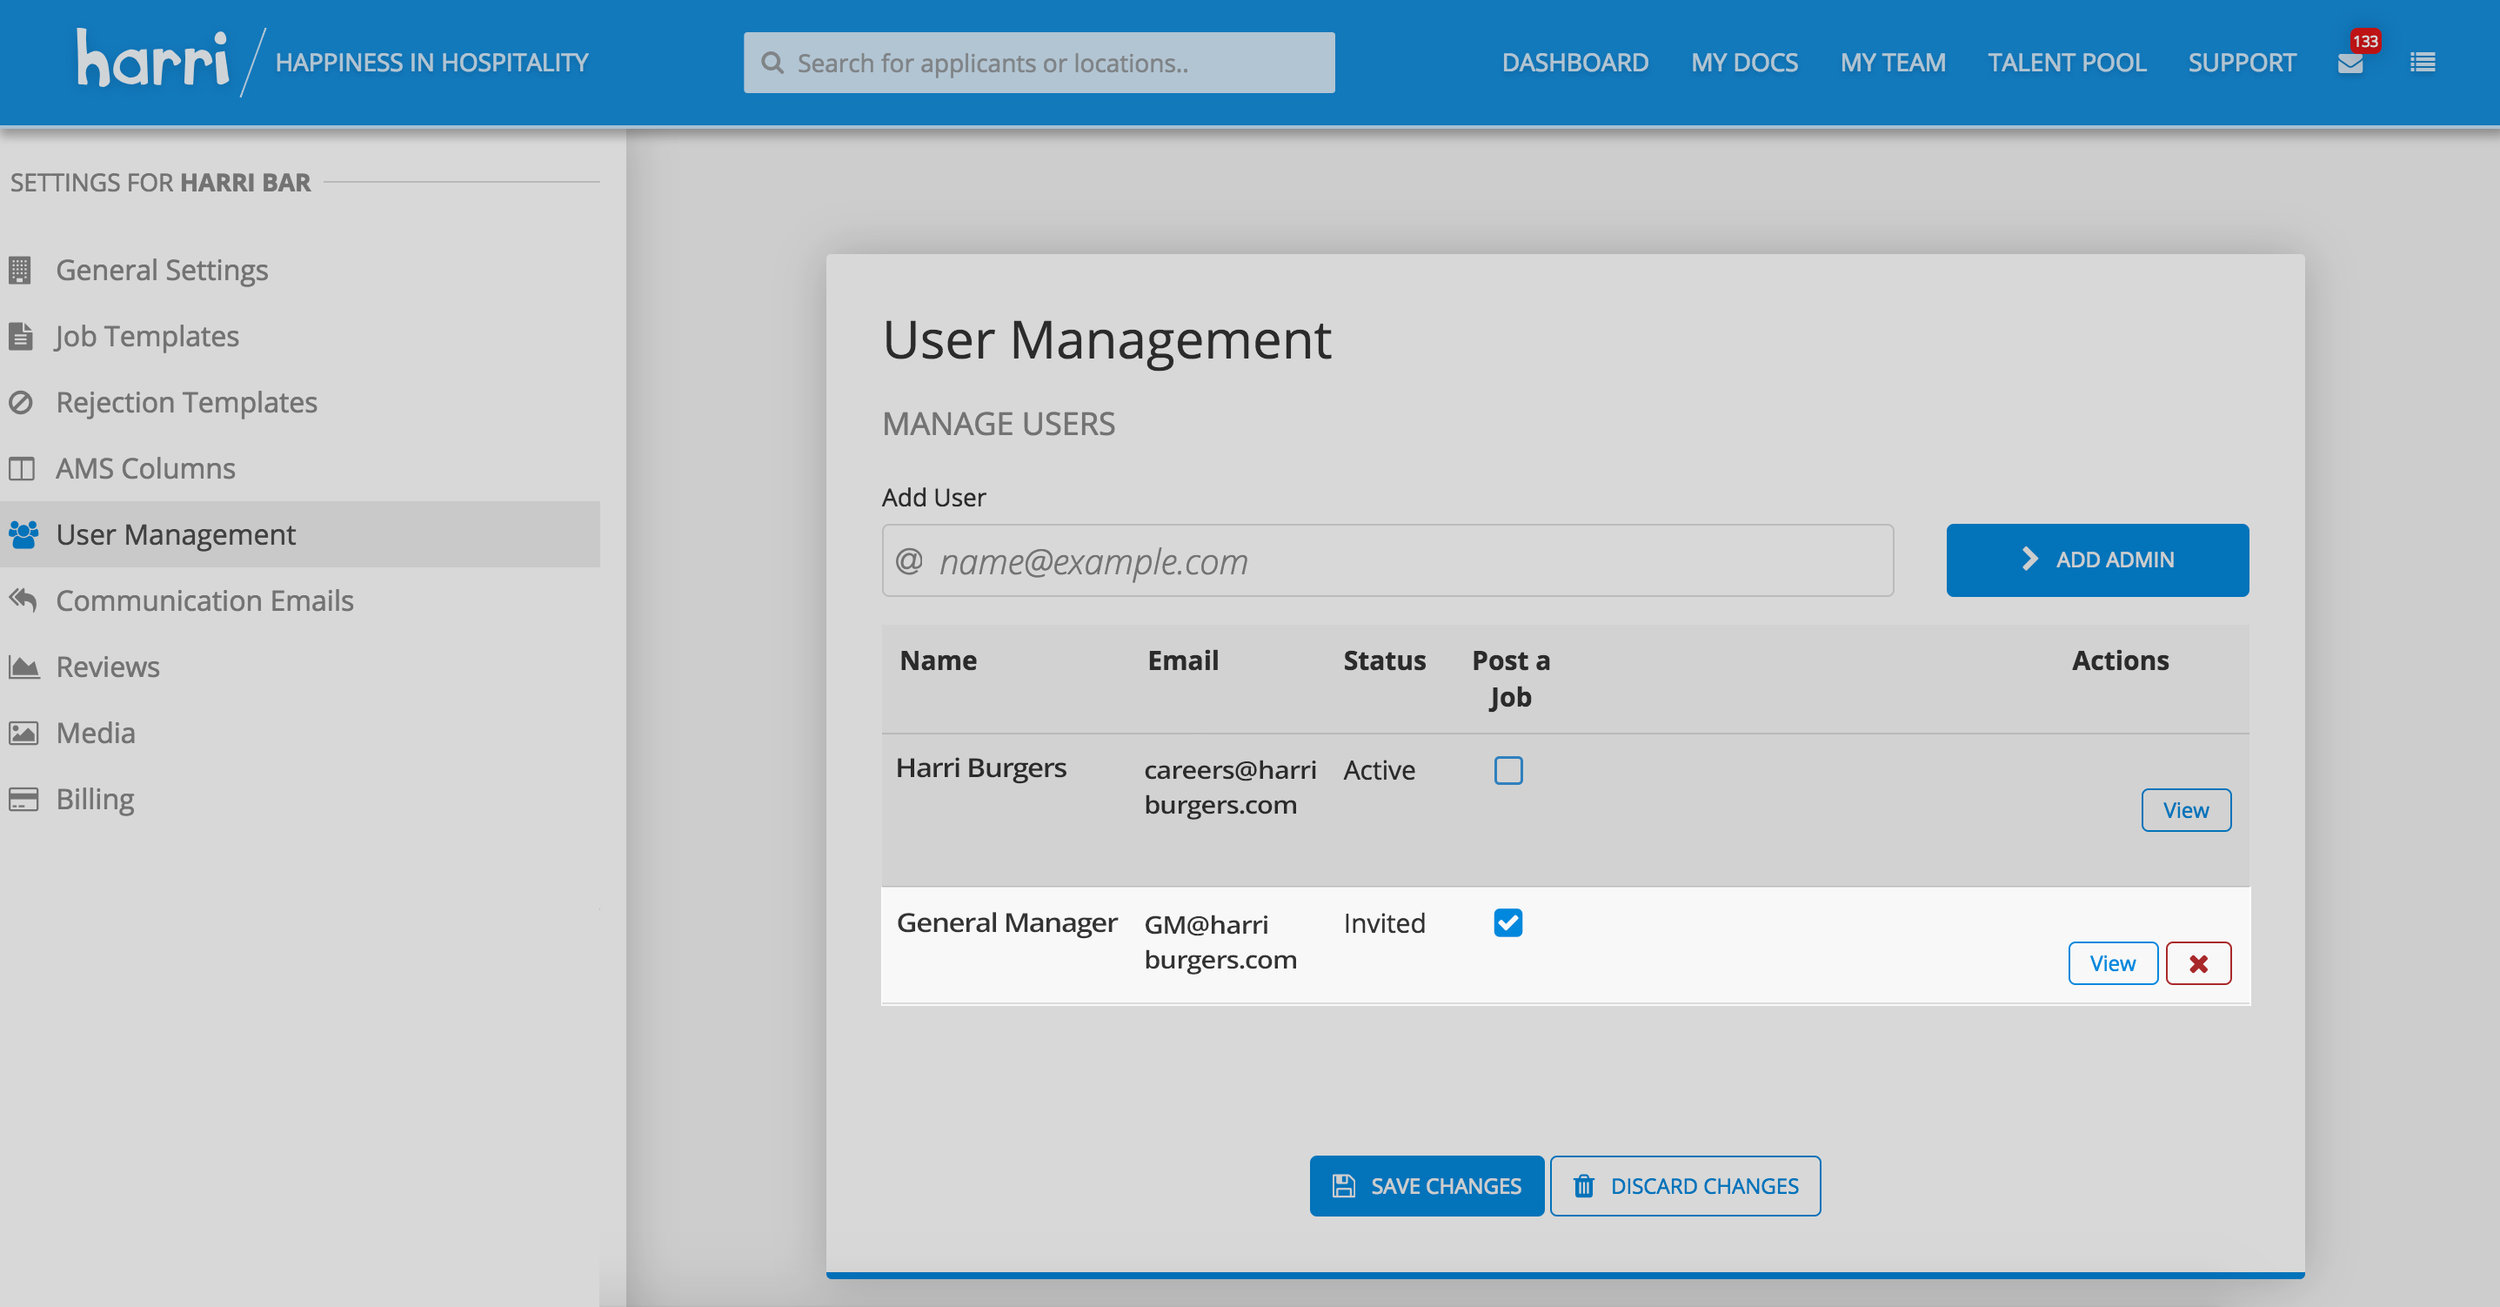Image resolution: width=2500 pixels, height=1307 pixels.
Task: Click the Media picture icon
Action: tap(23, 732)
